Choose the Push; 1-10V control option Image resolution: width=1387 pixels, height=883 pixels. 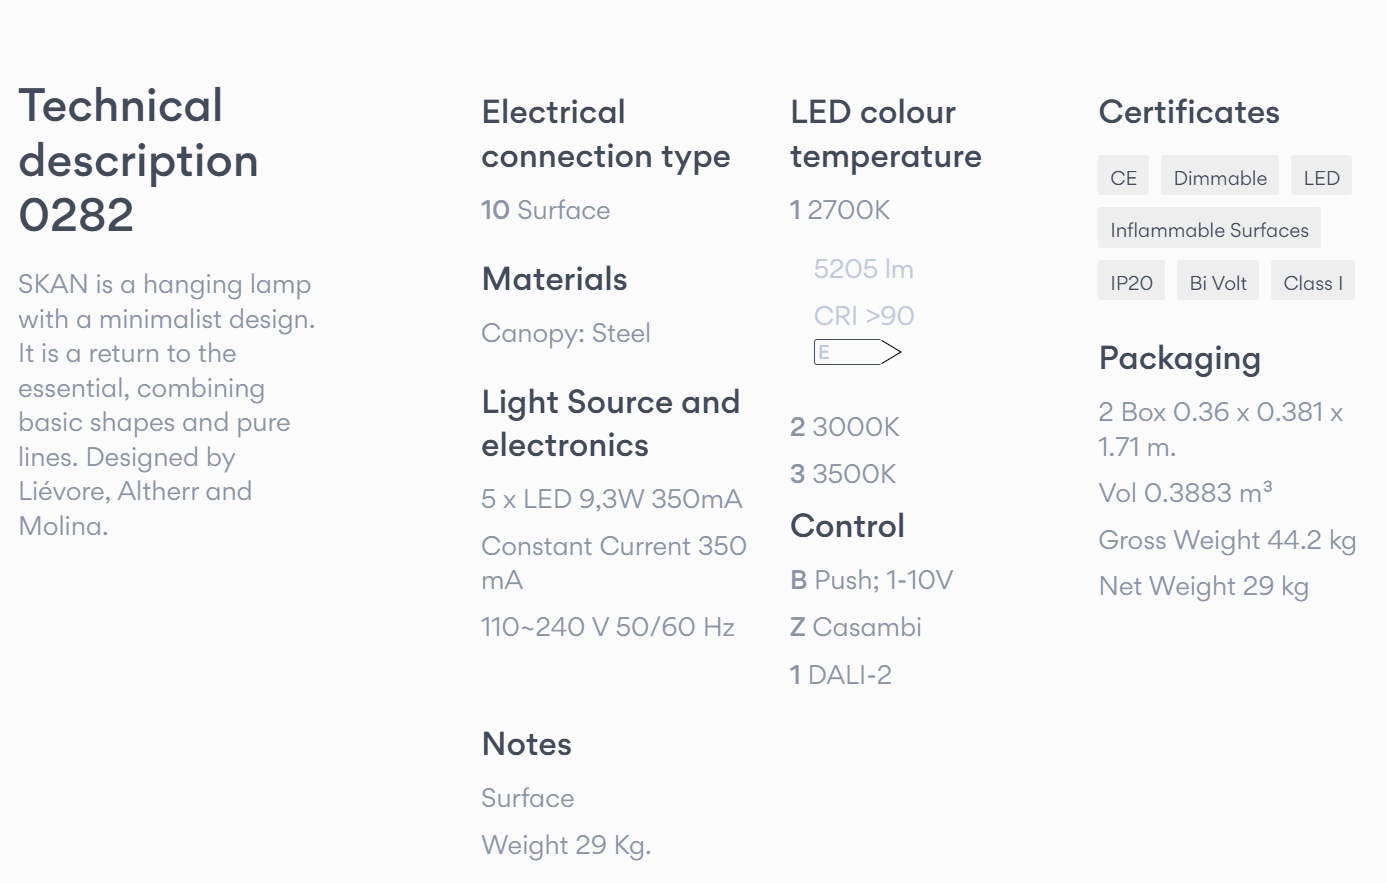pos(872,580)
